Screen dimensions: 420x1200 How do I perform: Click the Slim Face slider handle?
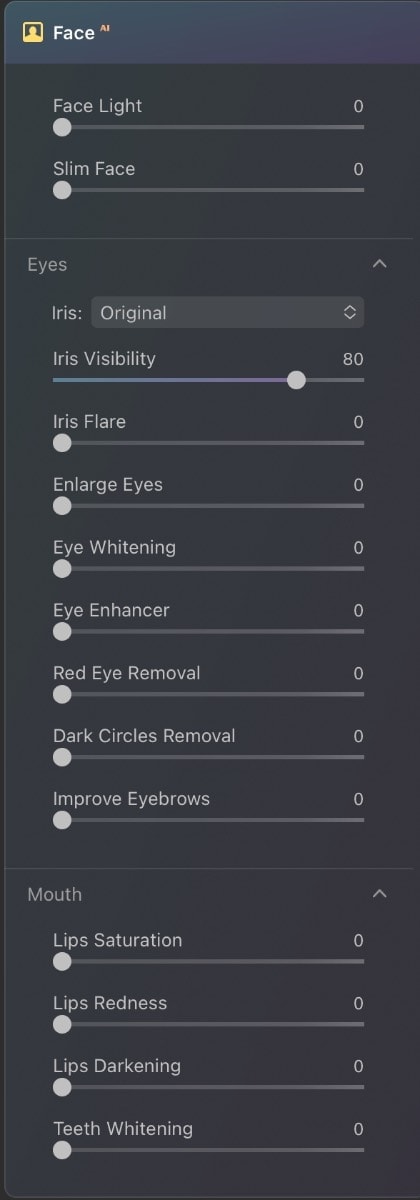pos(62,190)
